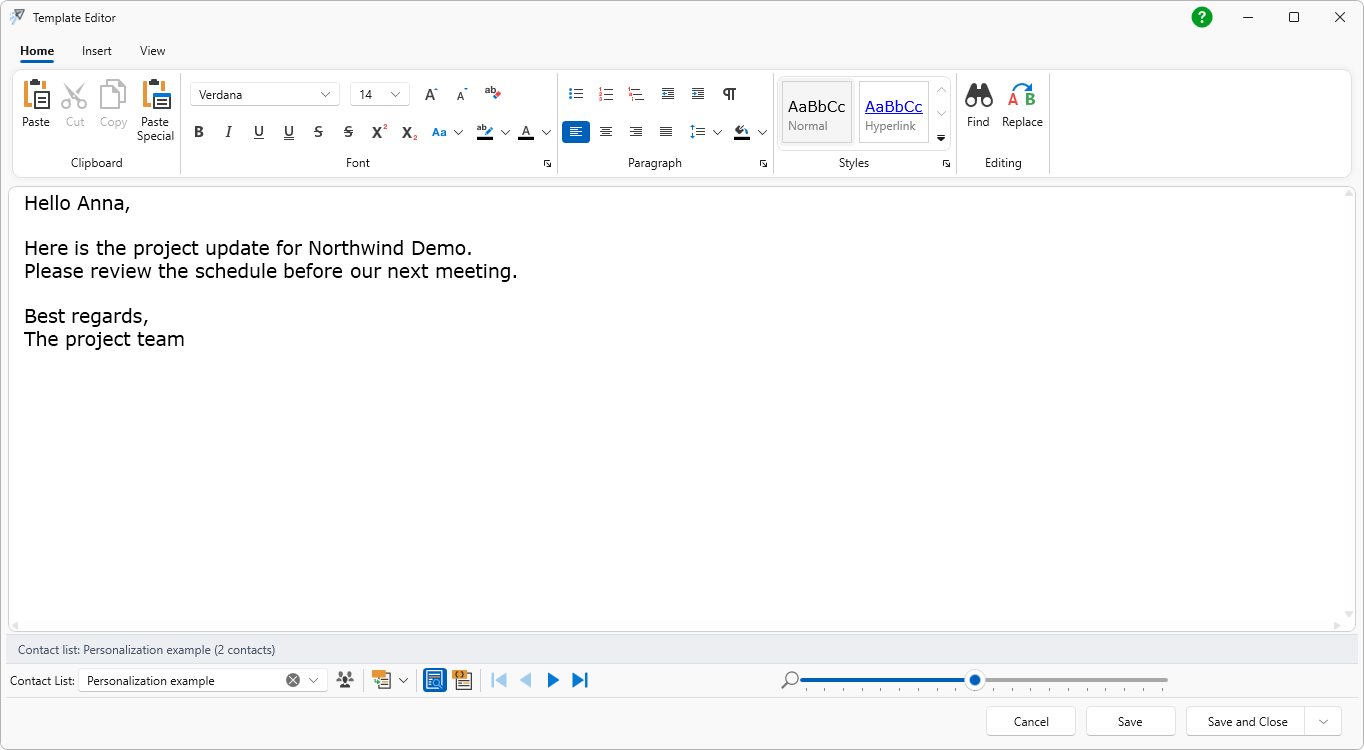Insert a bulleted list

pos(576,94)
